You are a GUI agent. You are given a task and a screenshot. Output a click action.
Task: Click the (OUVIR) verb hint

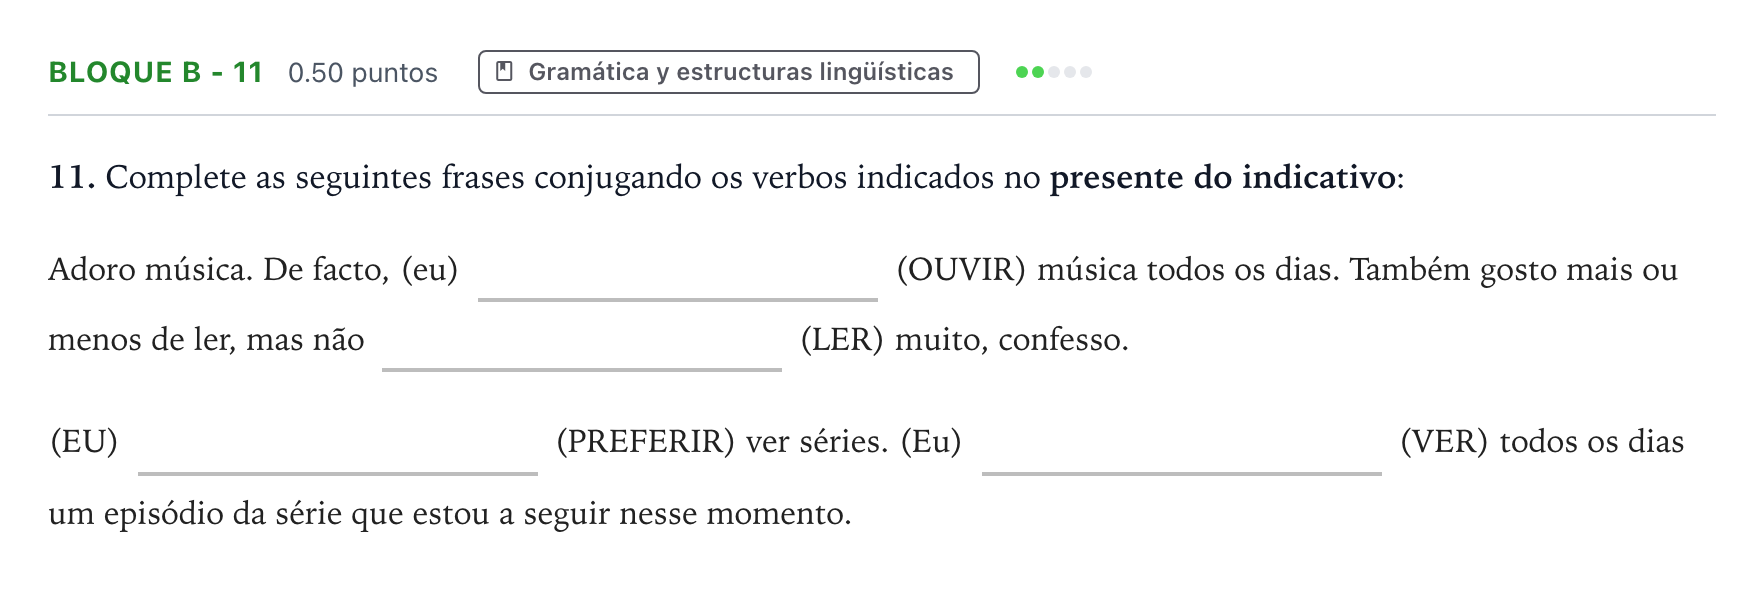tap(961, 270)
